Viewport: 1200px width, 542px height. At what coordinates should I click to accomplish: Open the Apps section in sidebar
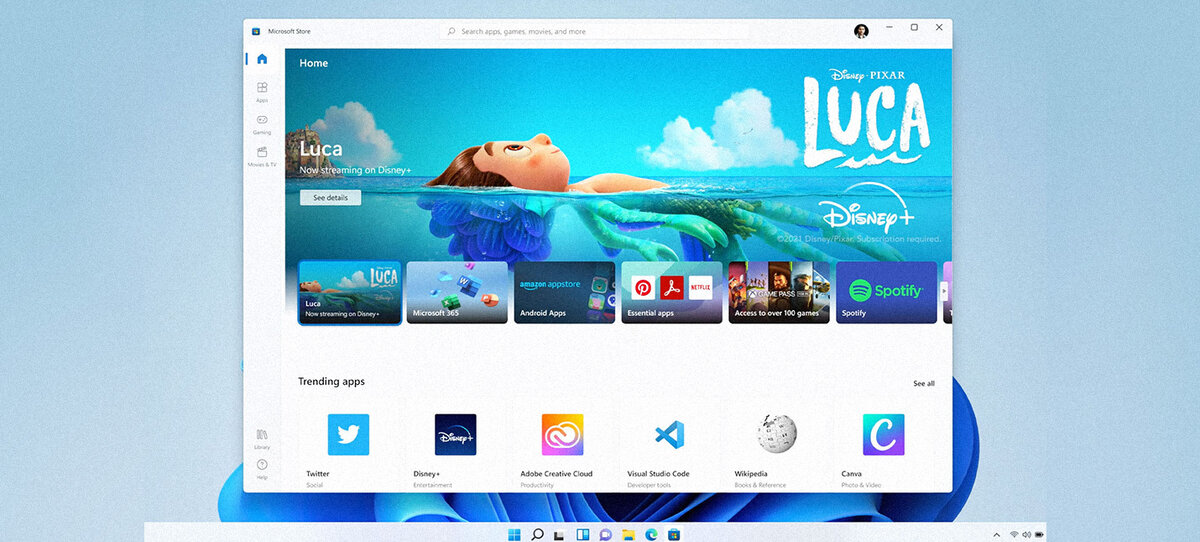tap(262, 92)
